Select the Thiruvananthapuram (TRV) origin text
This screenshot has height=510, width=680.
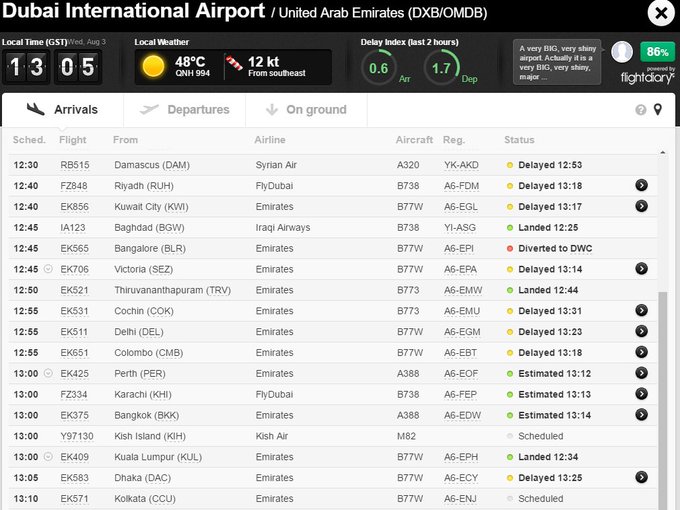click(x=173, y=290)
